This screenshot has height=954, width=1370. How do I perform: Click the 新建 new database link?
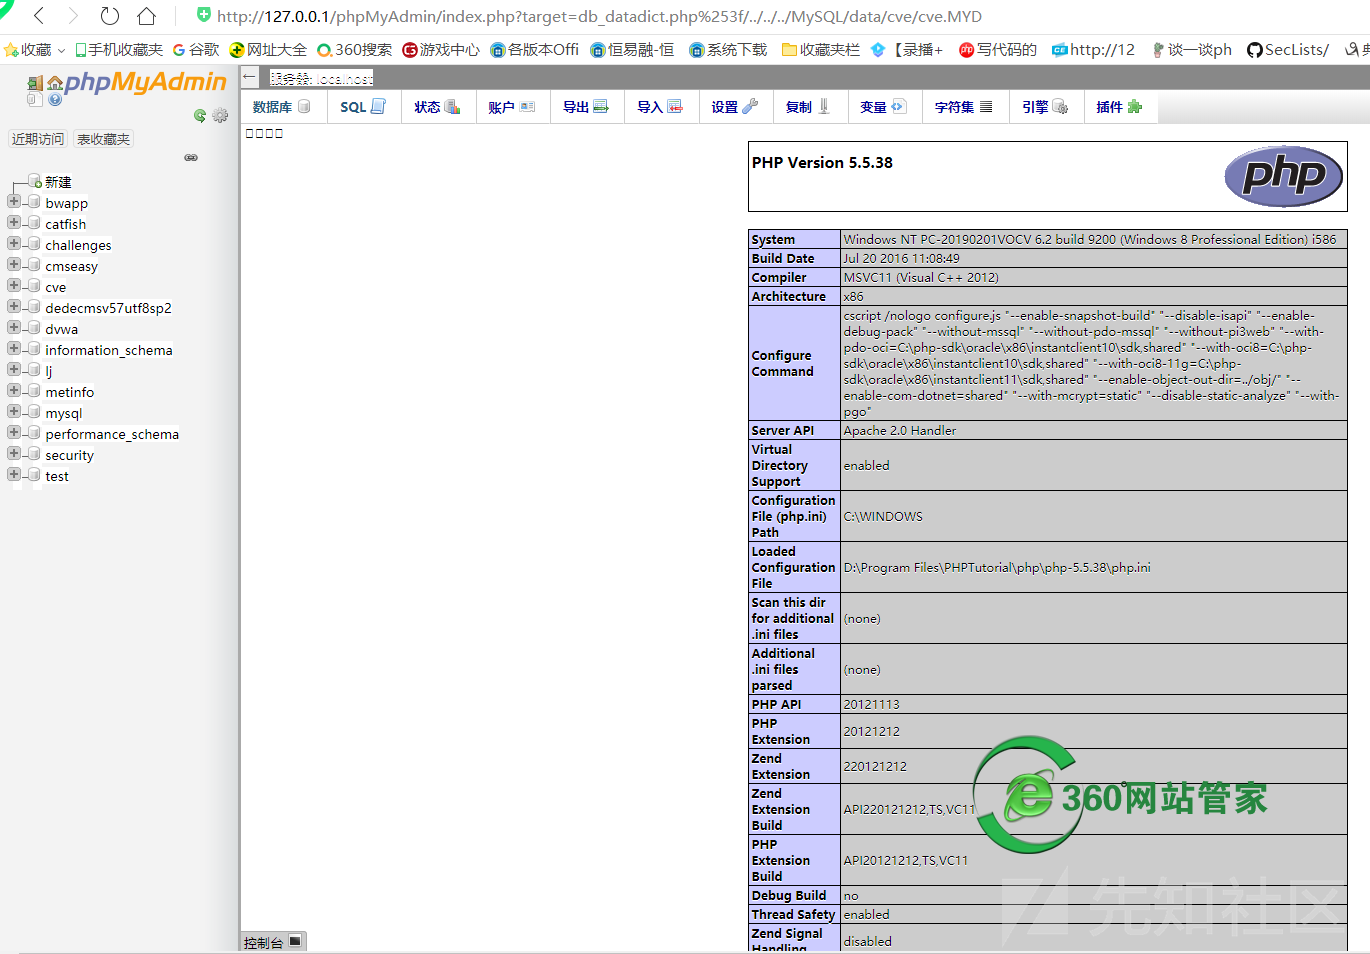58,182
